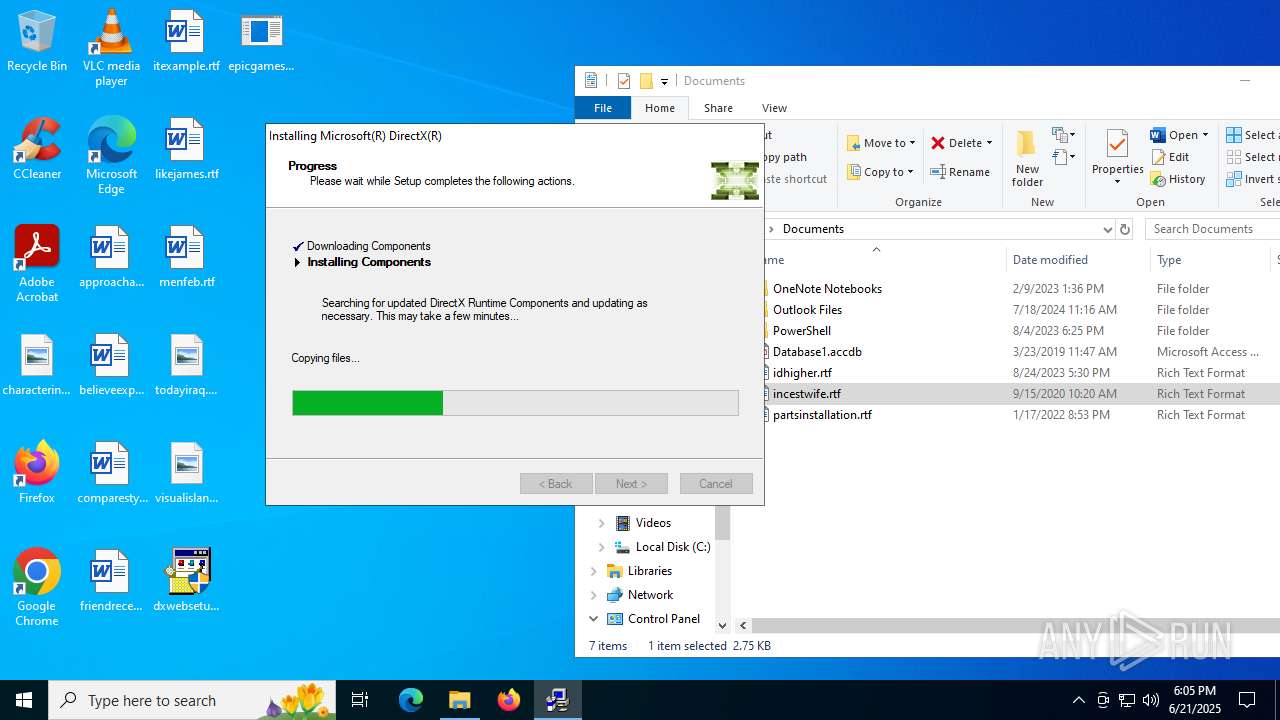
Task: Open the address bar history dropdown
Action: tap(1107, 229)
